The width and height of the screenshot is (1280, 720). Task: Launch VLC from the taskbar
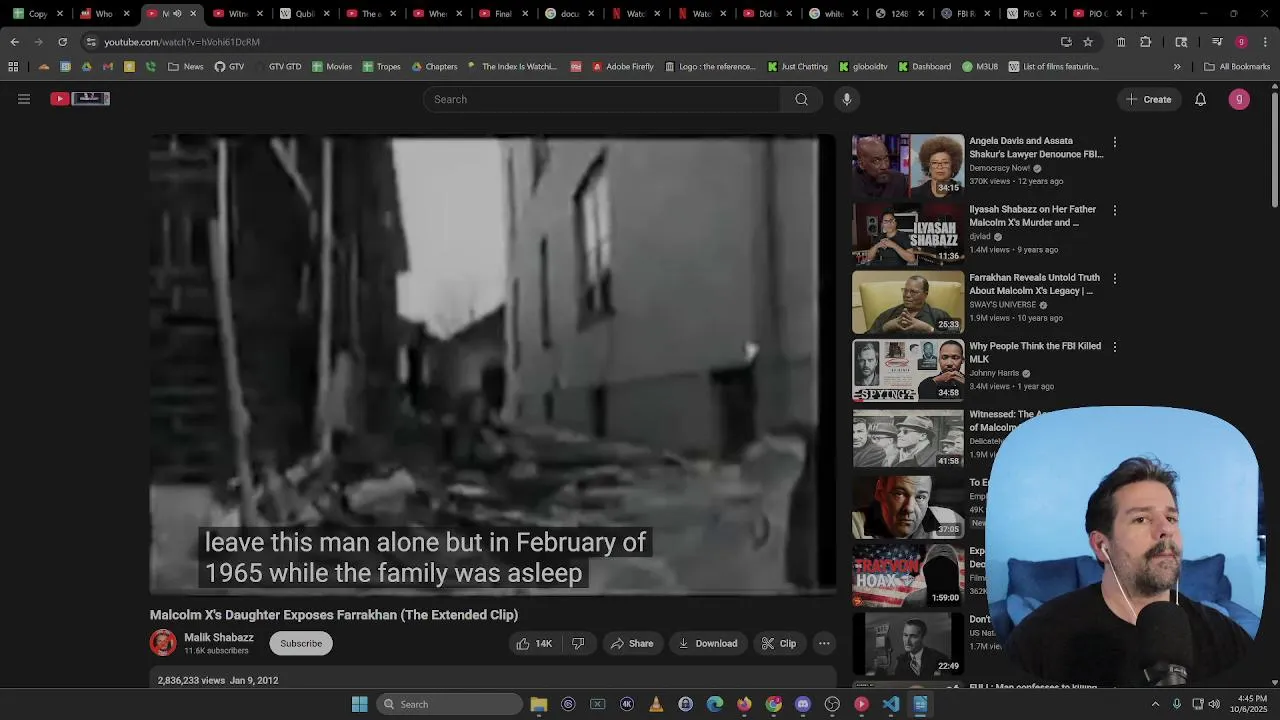656,704
